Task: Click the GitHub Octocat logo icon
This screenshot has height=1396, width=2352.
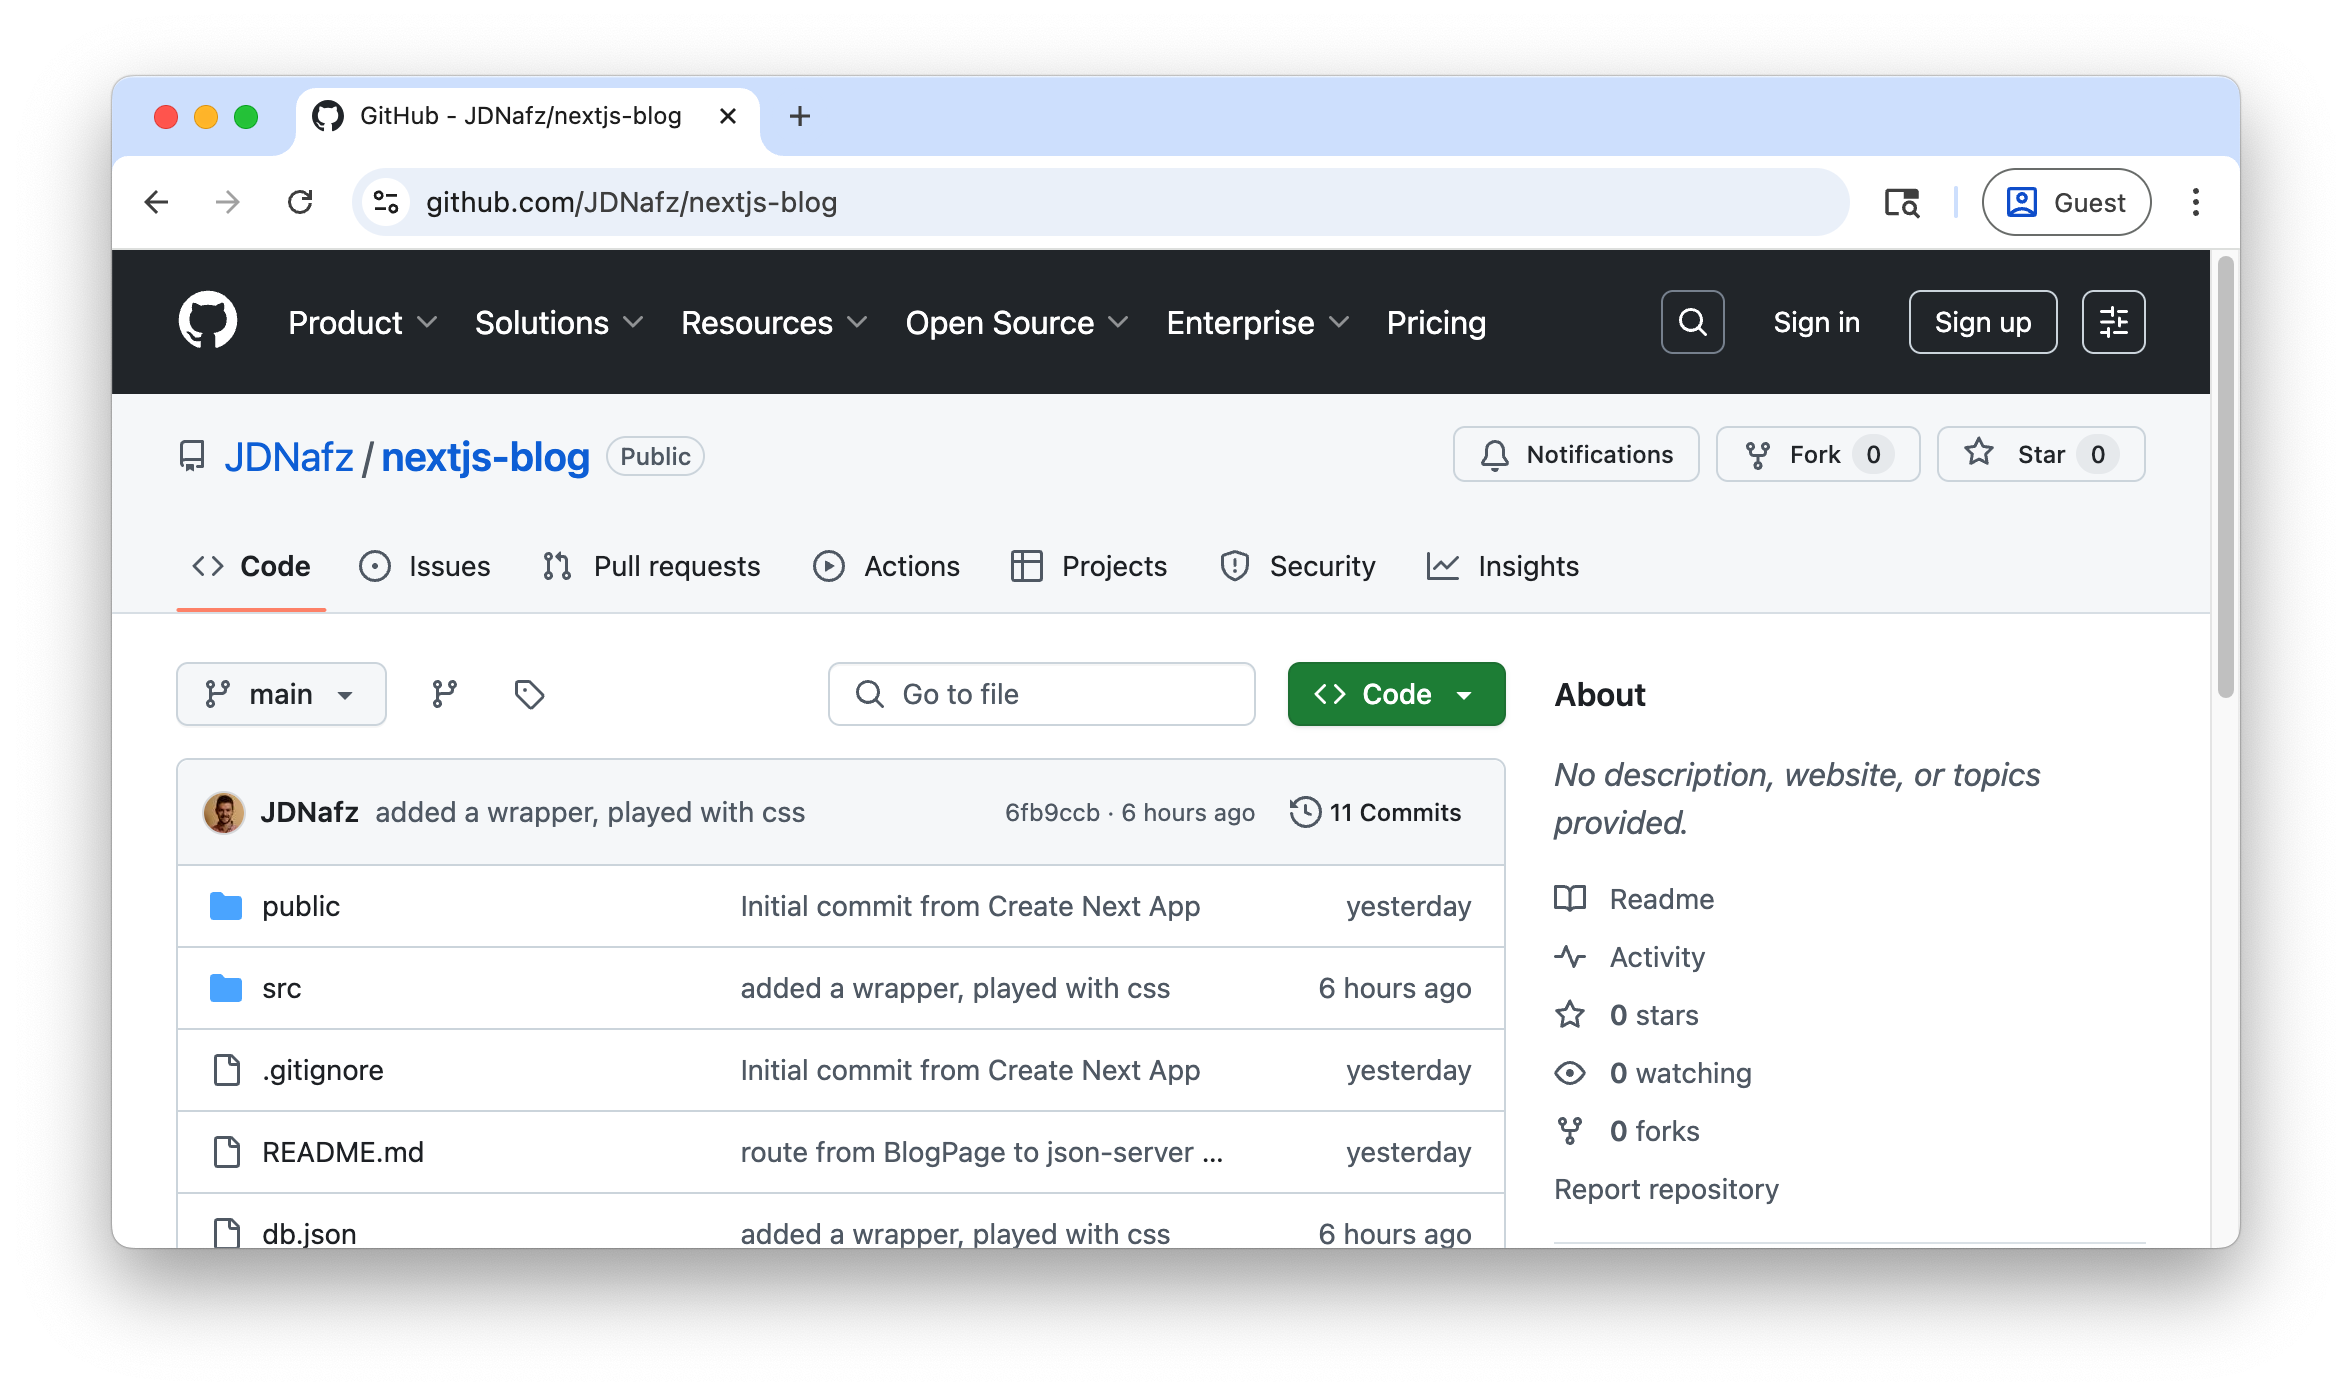Action: tap(207, 322)
